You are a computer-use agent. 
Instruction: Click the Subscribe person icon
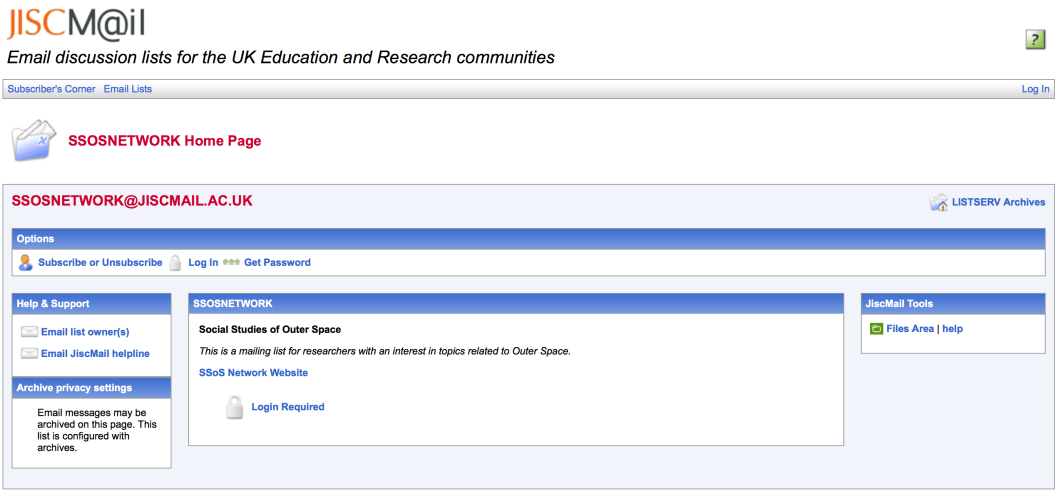(x=26, y=263)
